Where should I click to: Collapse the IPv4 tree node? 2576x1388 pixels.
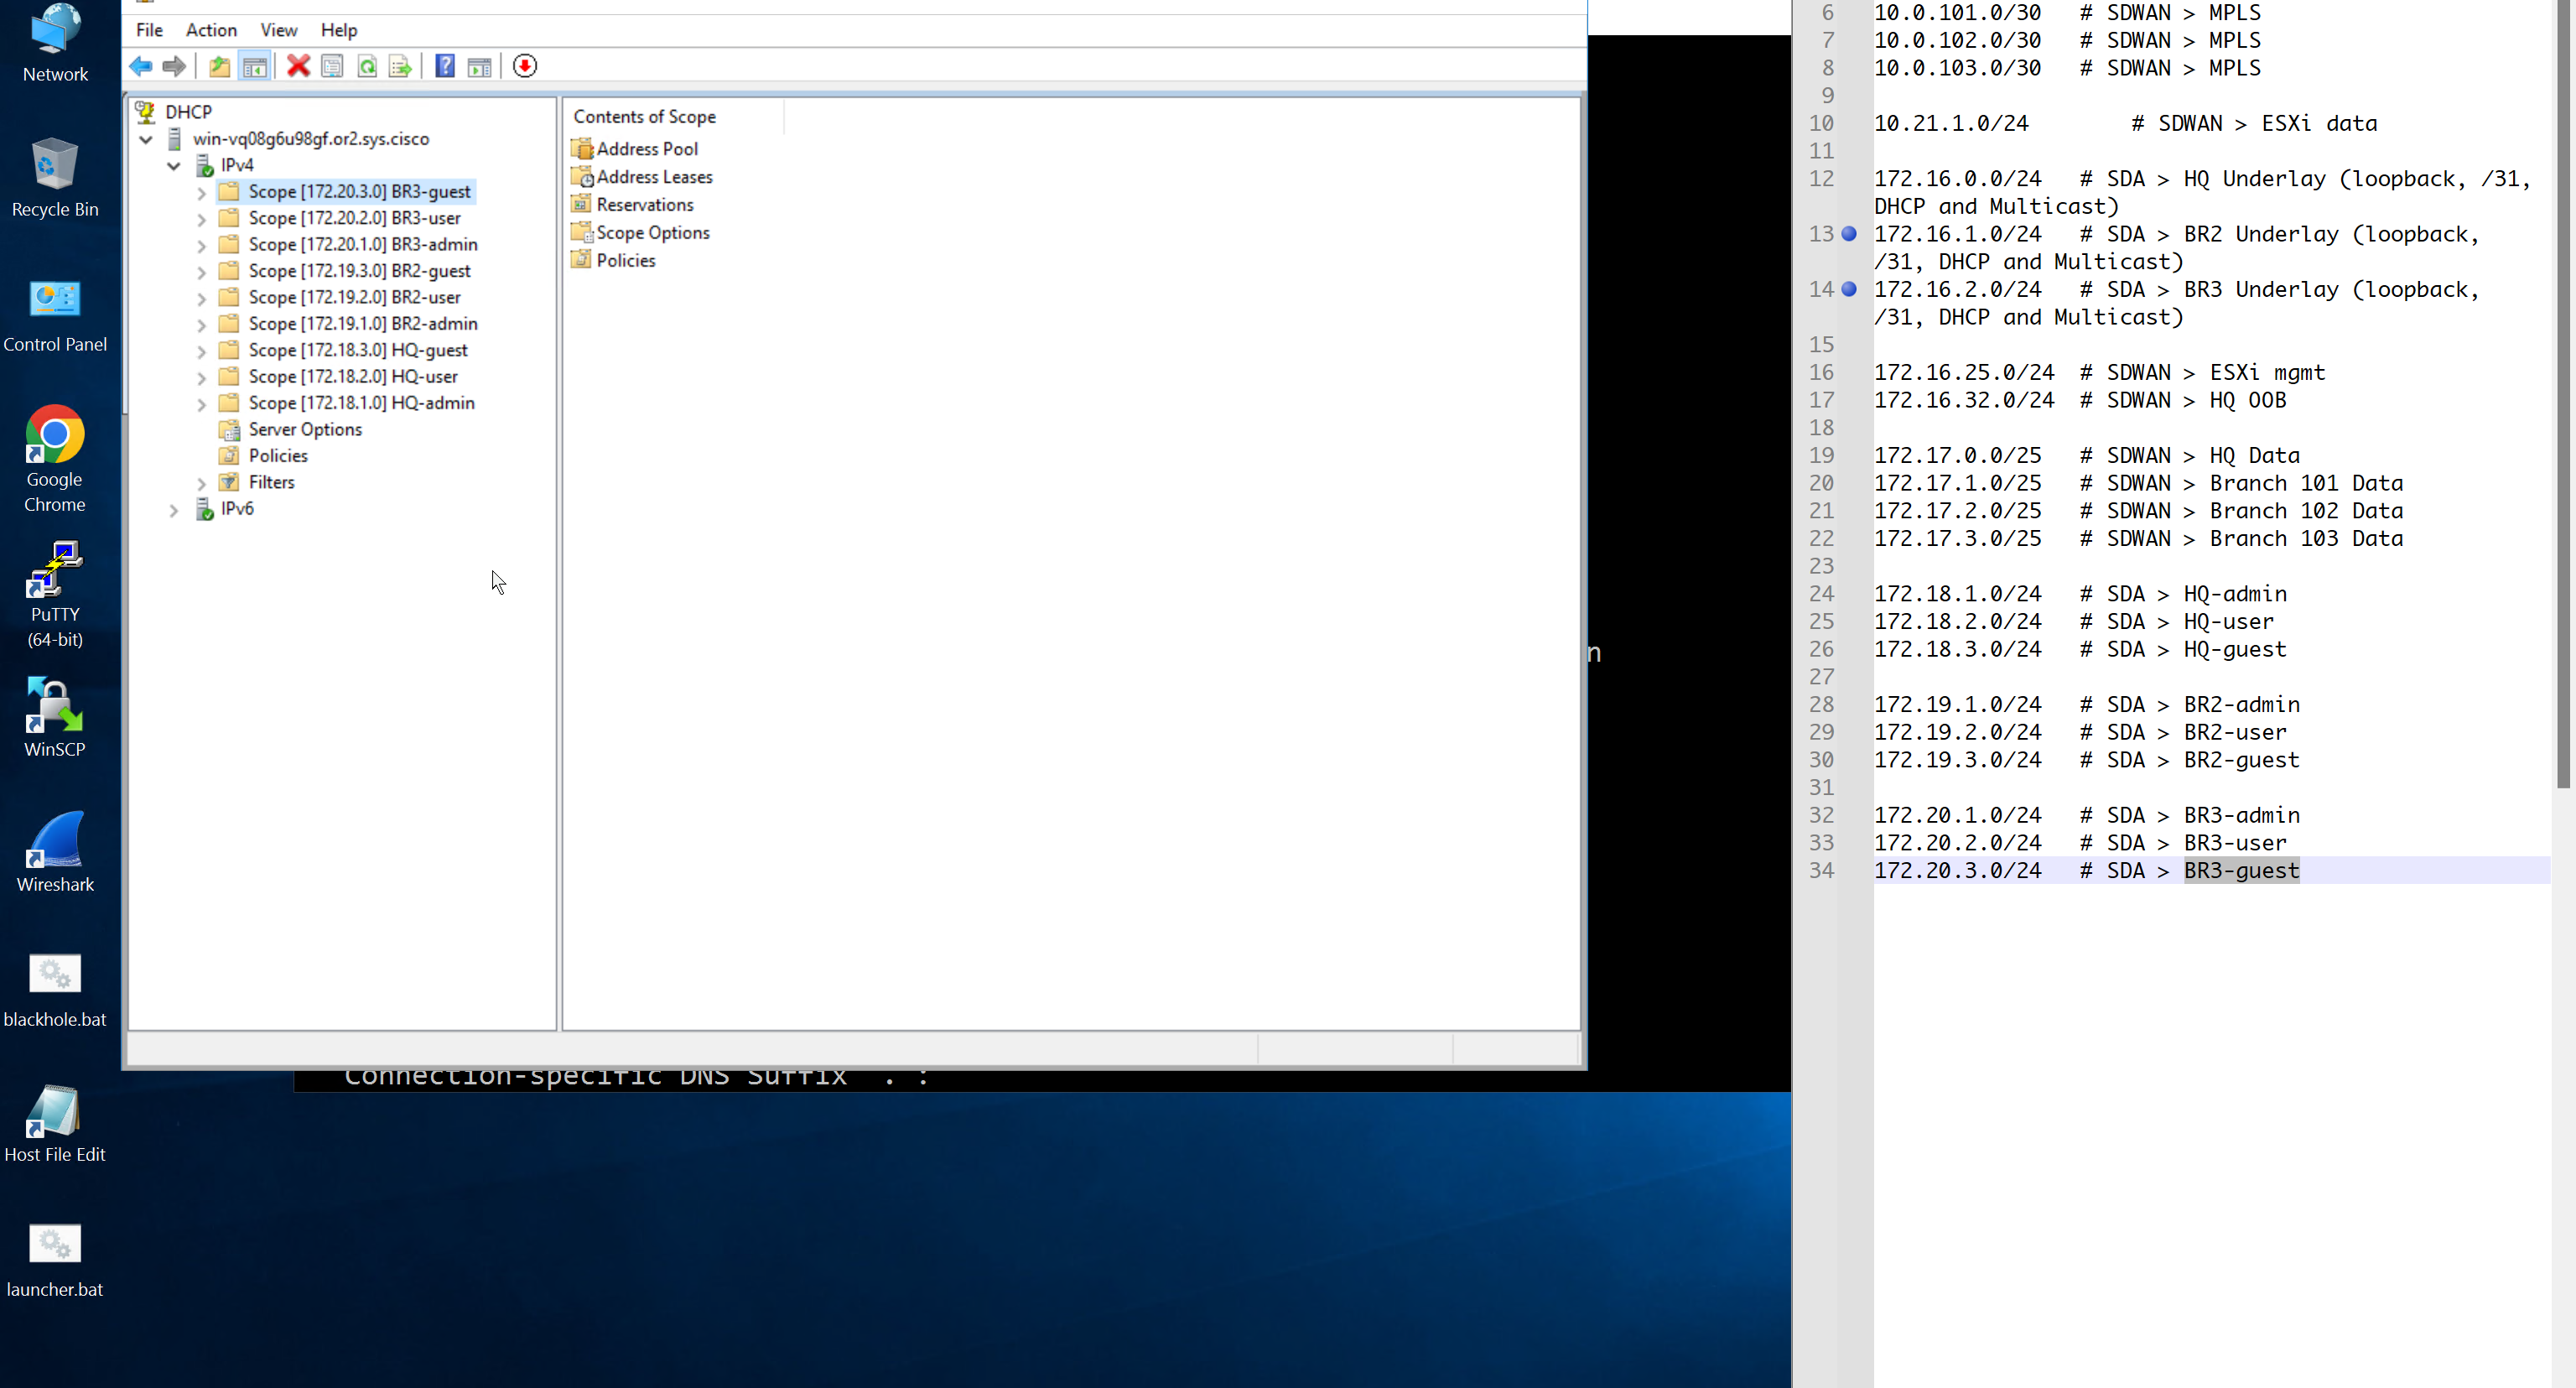coord(174,166)
